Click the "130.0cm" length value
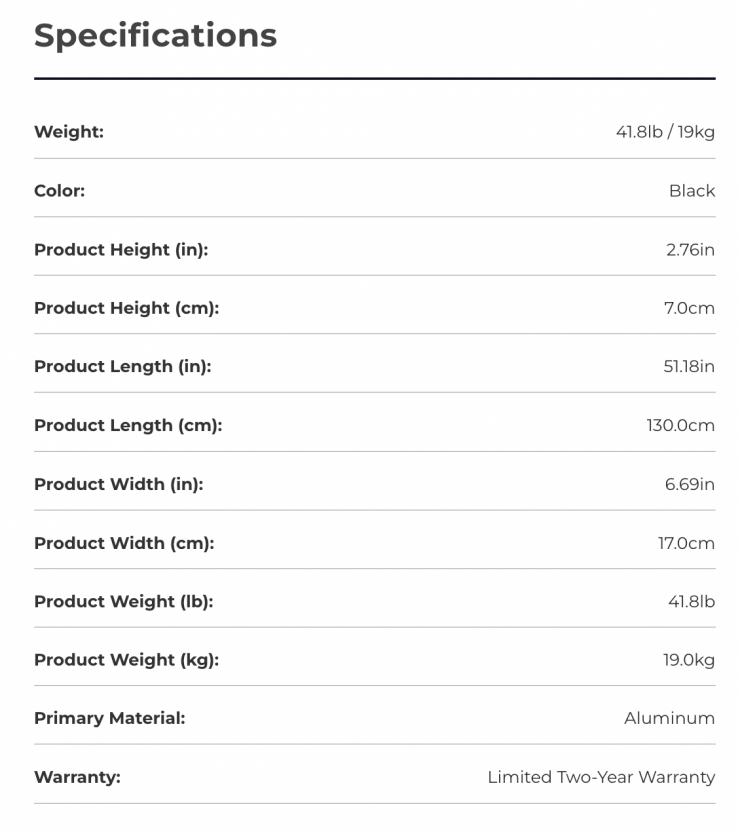Screen dimensions: 740x832 tap(680, 426)
